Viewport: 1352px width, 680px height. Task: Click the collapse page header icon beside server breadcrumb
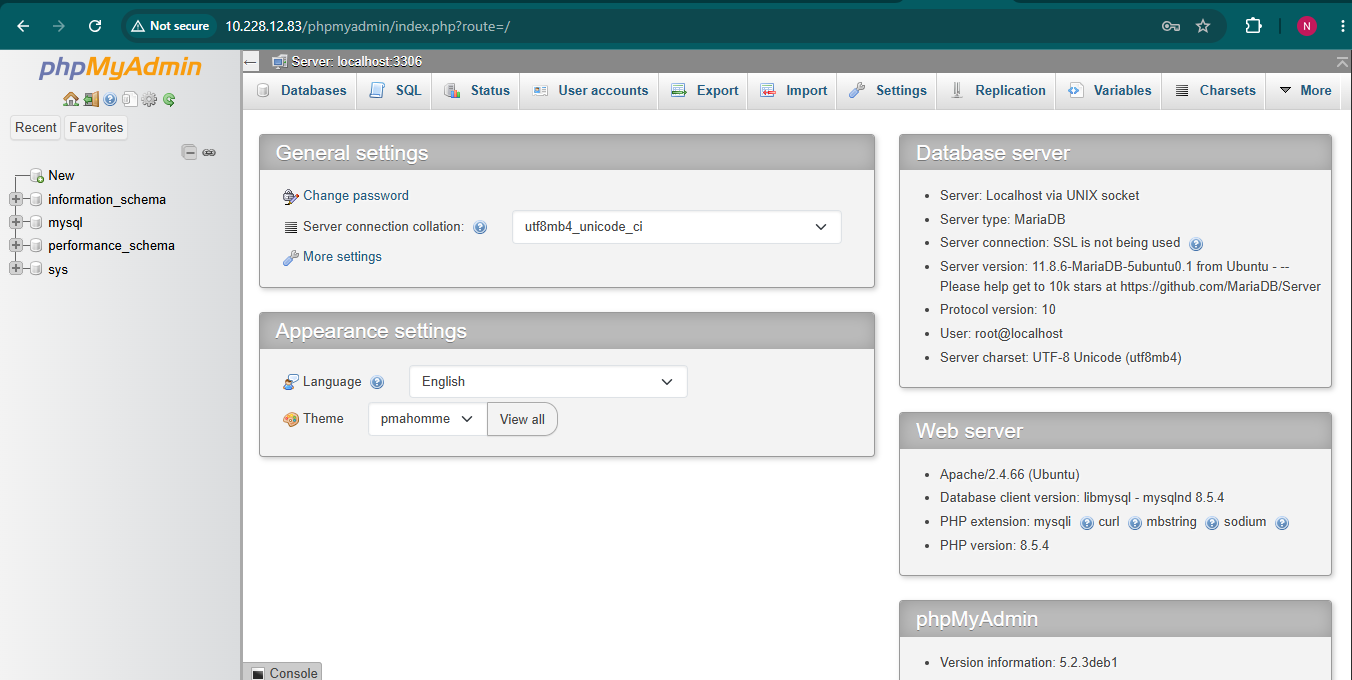pyautogui.click(x=1342, y=61)
